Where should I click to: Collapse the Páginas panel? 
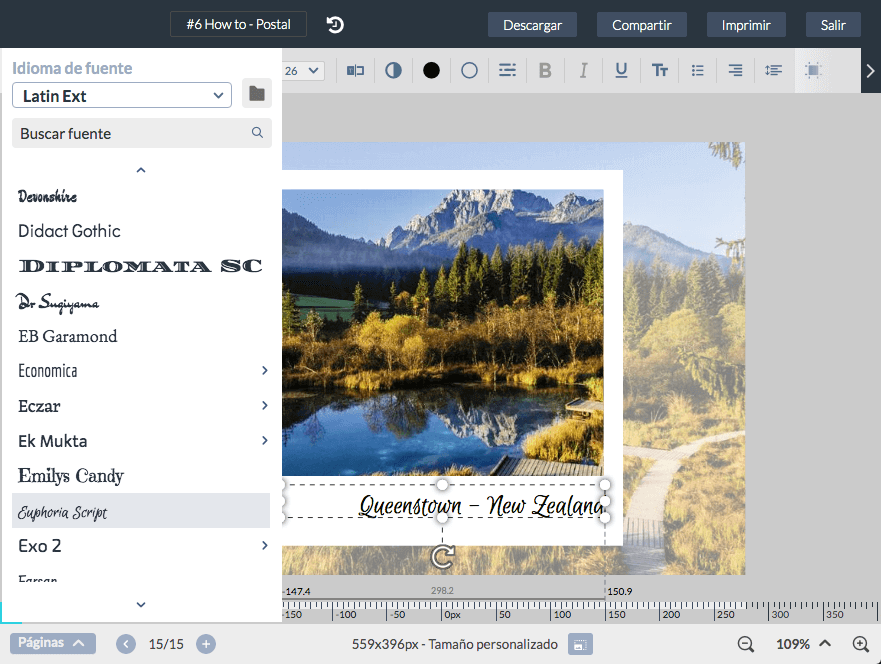(52, 643)
